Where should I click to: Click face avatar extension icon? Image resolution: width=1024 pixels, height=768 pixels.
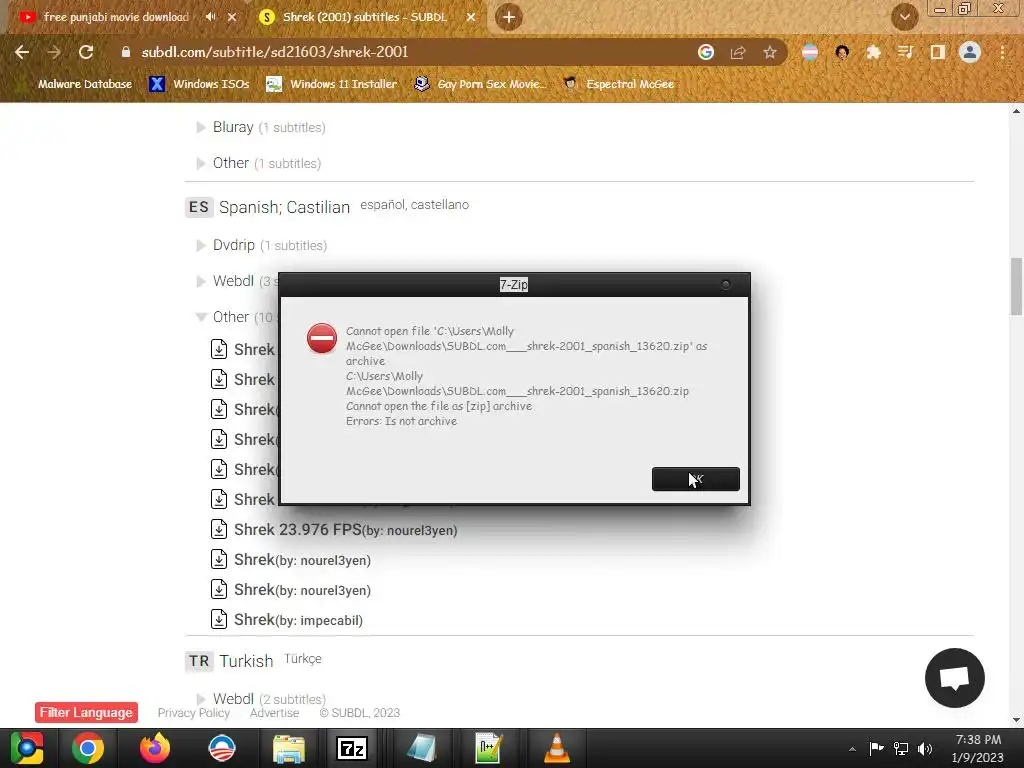click(x=842, y=52)
